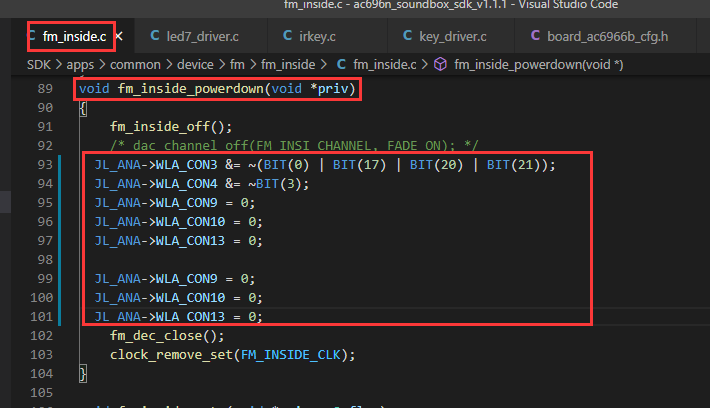Click line number 101 in the gutter
Image resolution: width=710 pixels, height=408 pixels.
point(42,317)
